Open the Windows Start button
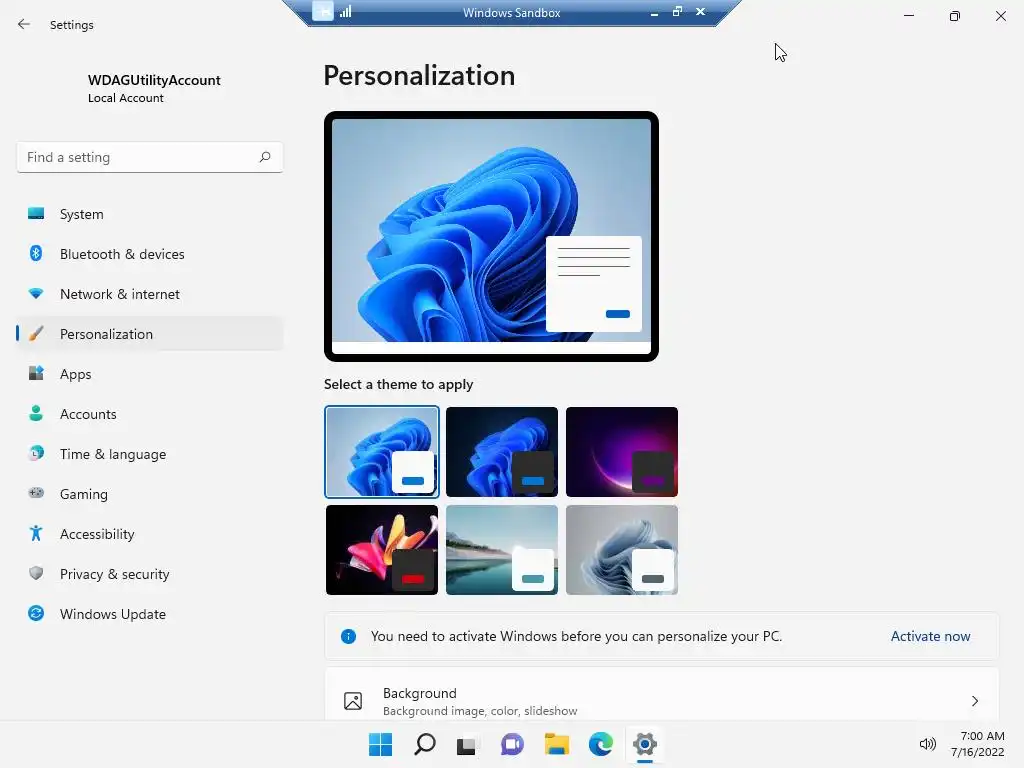 click(x=380, y=744)
